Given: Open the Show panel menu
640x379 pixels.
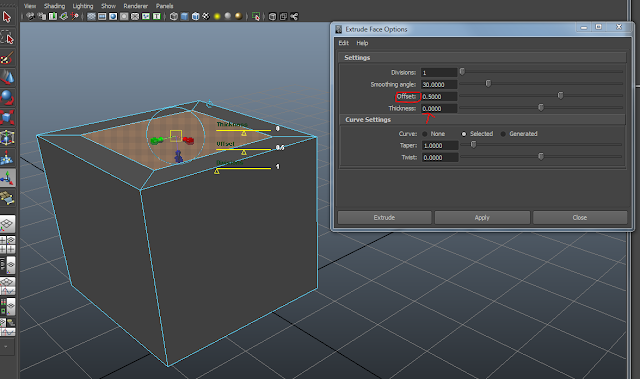Looking at the screenshot, I should pyautogui.click(x=109, y=6).
